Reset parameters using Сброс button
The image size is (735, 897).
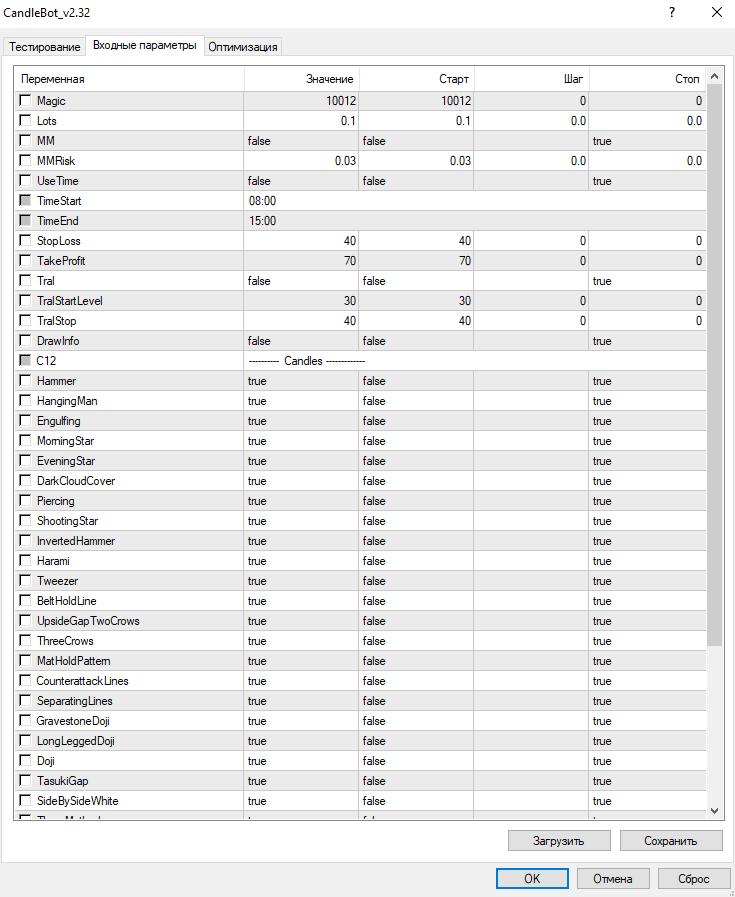click(x=693, y=879)
